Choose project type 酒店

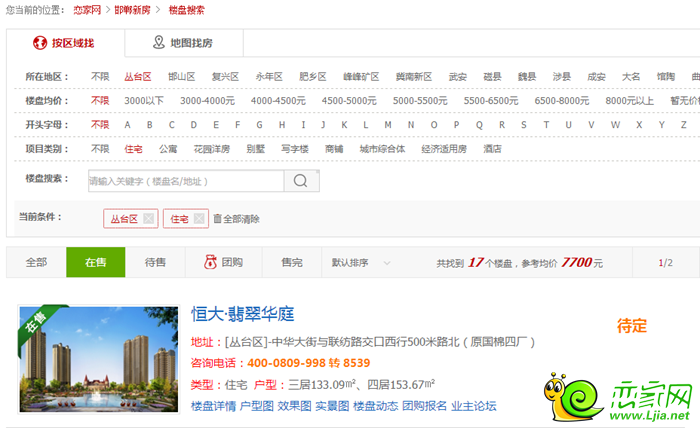click(x=492, y=149)
